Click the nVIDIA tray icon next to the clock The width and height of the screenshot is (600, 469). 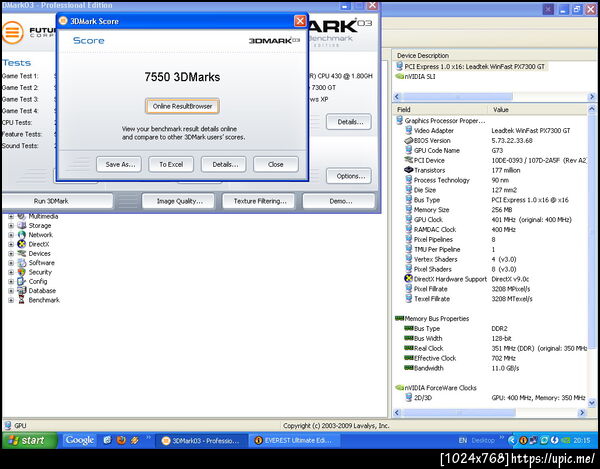click(x=566, y=440)
